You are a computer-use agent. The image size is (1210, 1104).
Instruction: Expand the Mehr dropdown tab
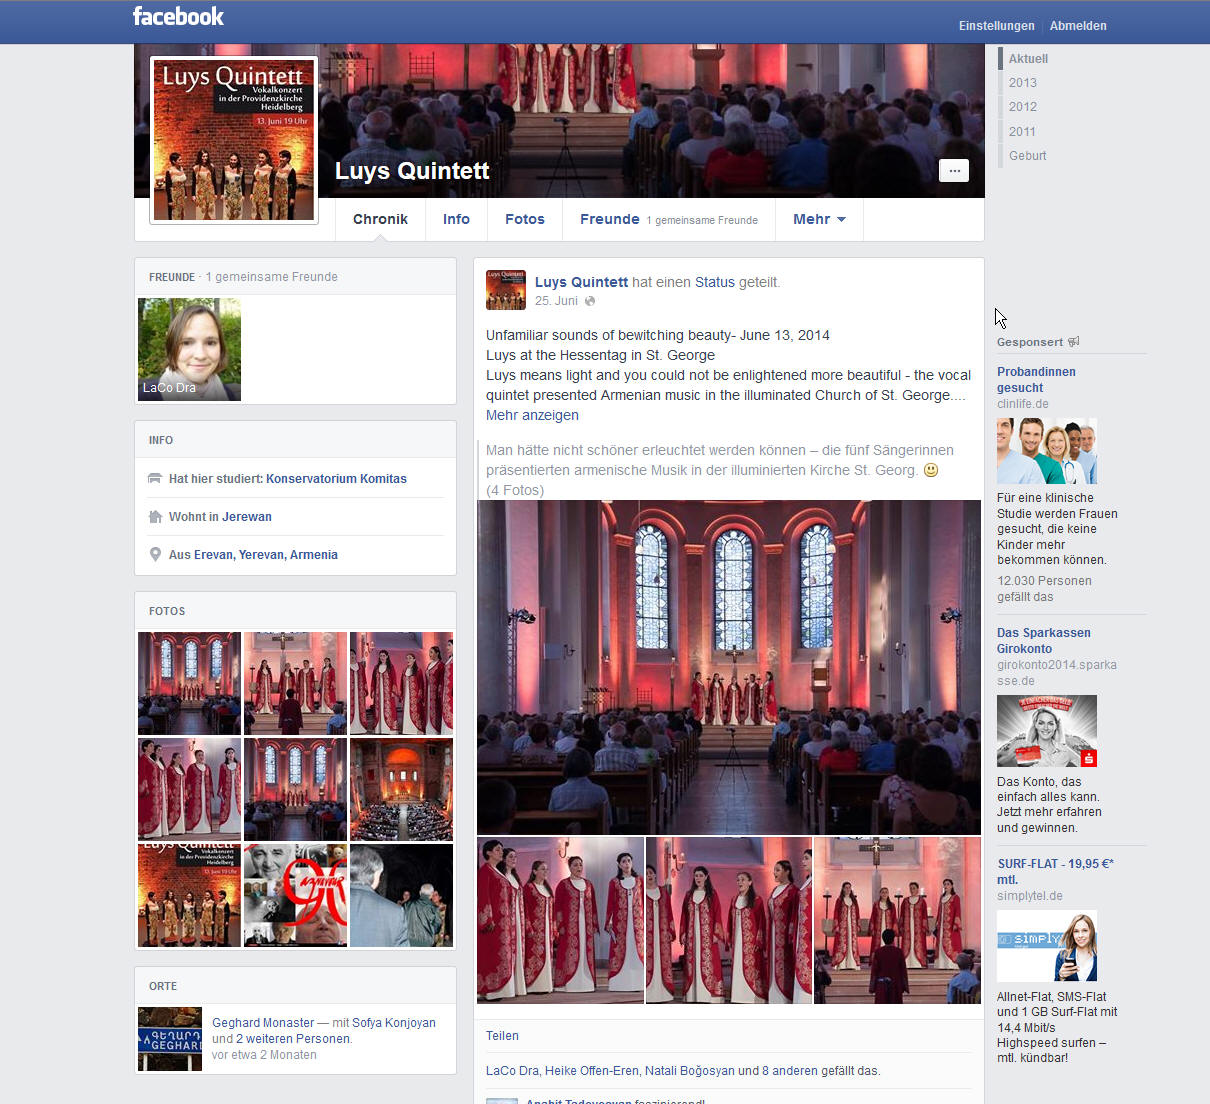tap(819, 219)
